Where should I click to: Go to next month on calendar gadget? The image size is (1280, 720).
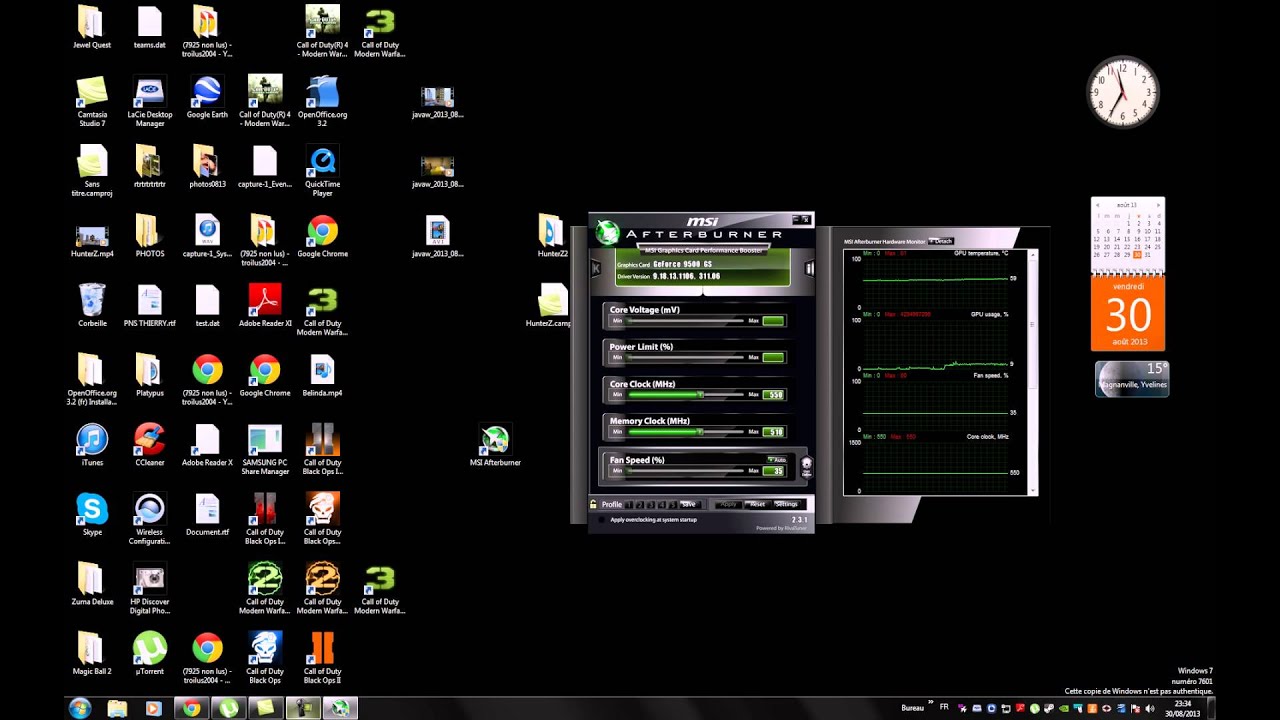click(1158, 204)
